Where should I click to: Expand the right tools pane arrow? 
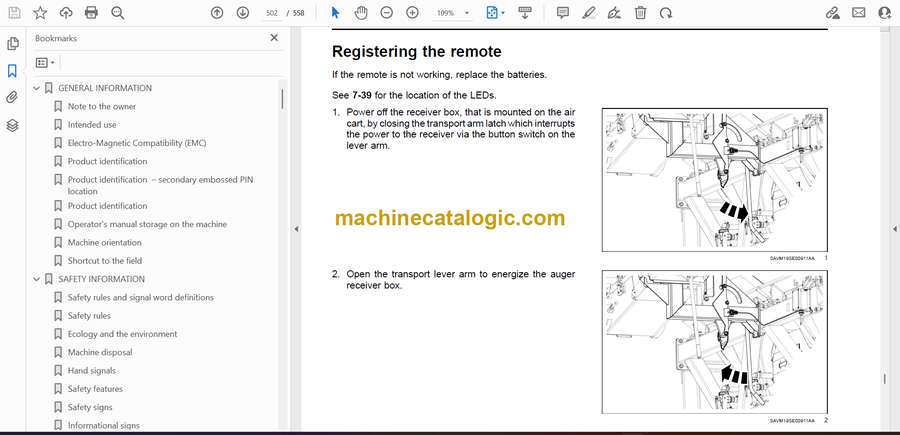pyautogui.click(x=894, y=229)
